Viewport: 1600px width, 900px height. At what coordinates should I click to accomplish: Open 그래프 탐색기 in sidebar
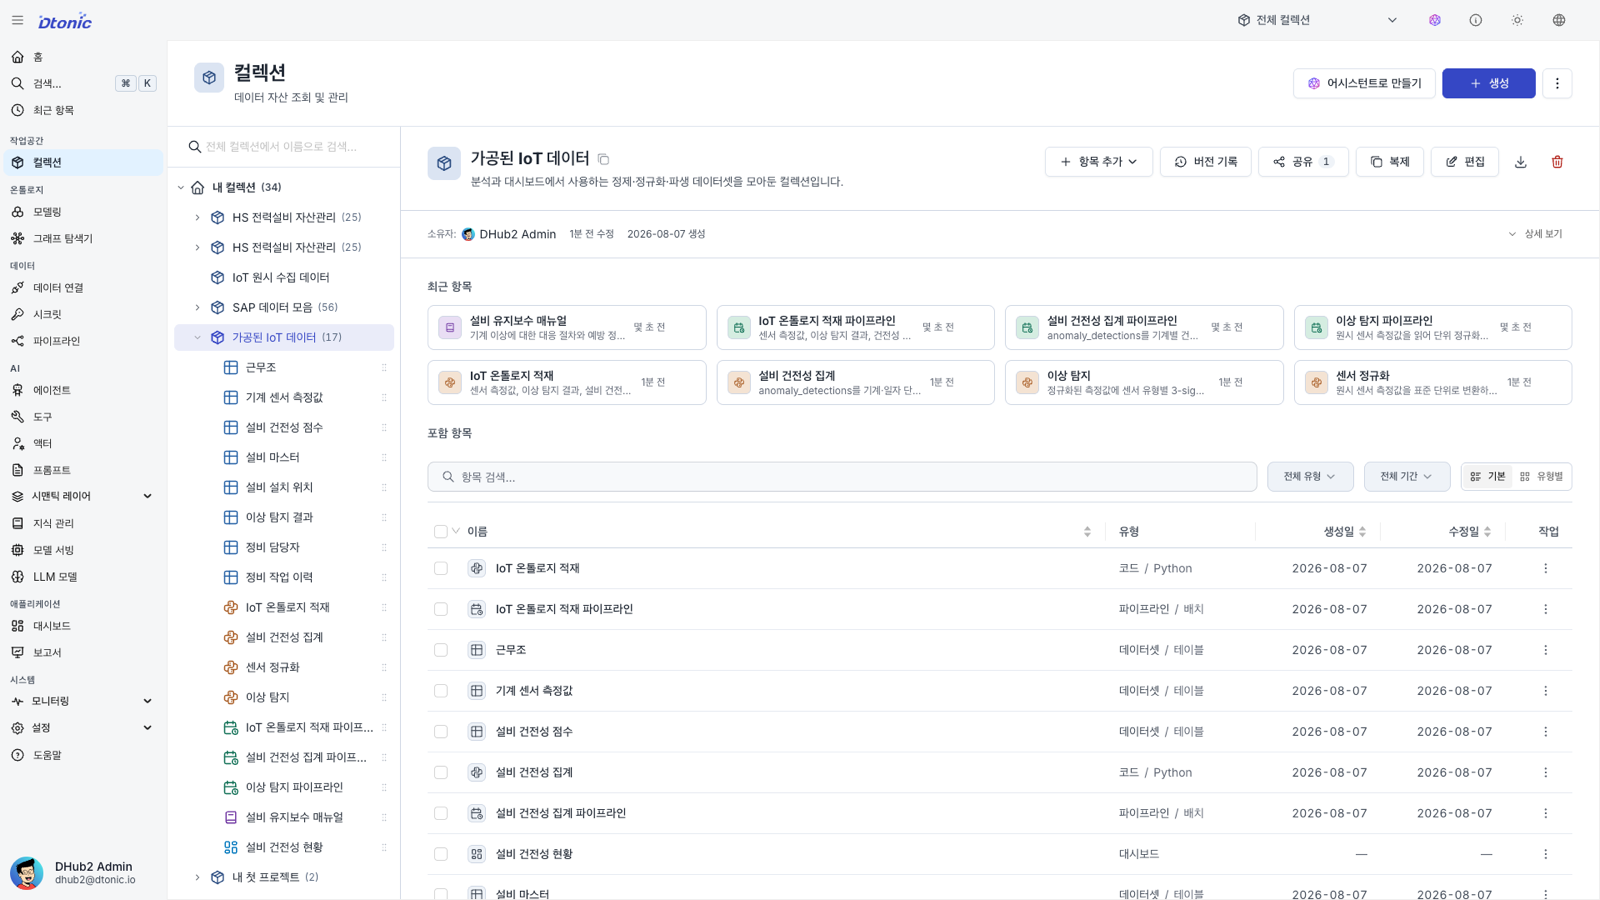coord(82,239)
